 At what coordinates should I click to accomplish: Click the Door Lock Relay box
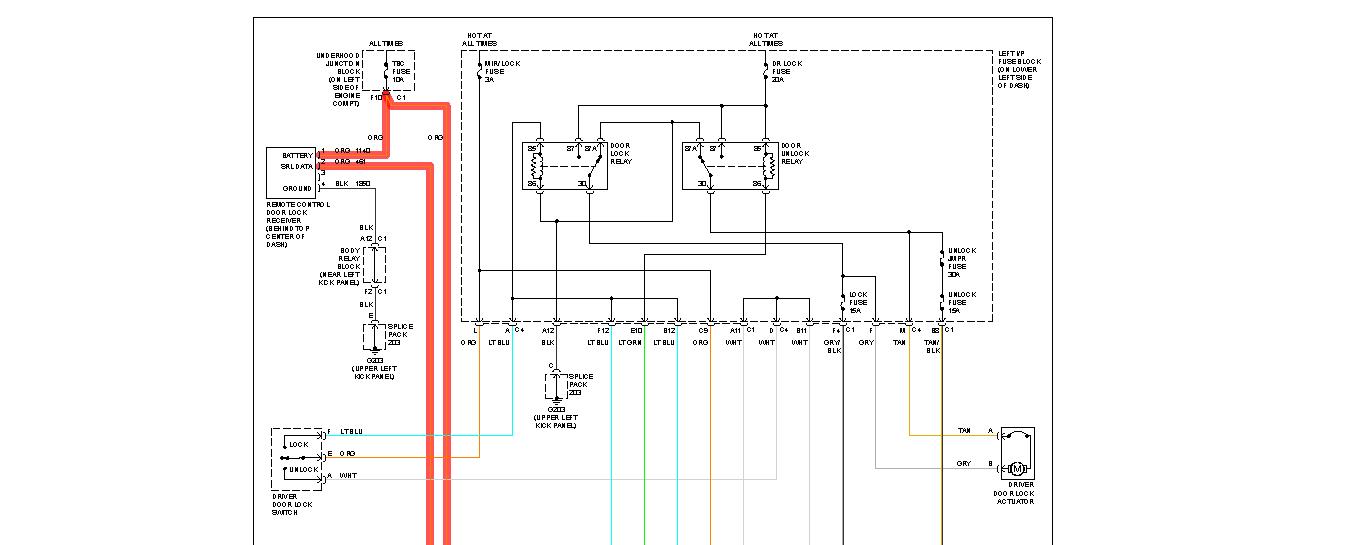[566, 165]
